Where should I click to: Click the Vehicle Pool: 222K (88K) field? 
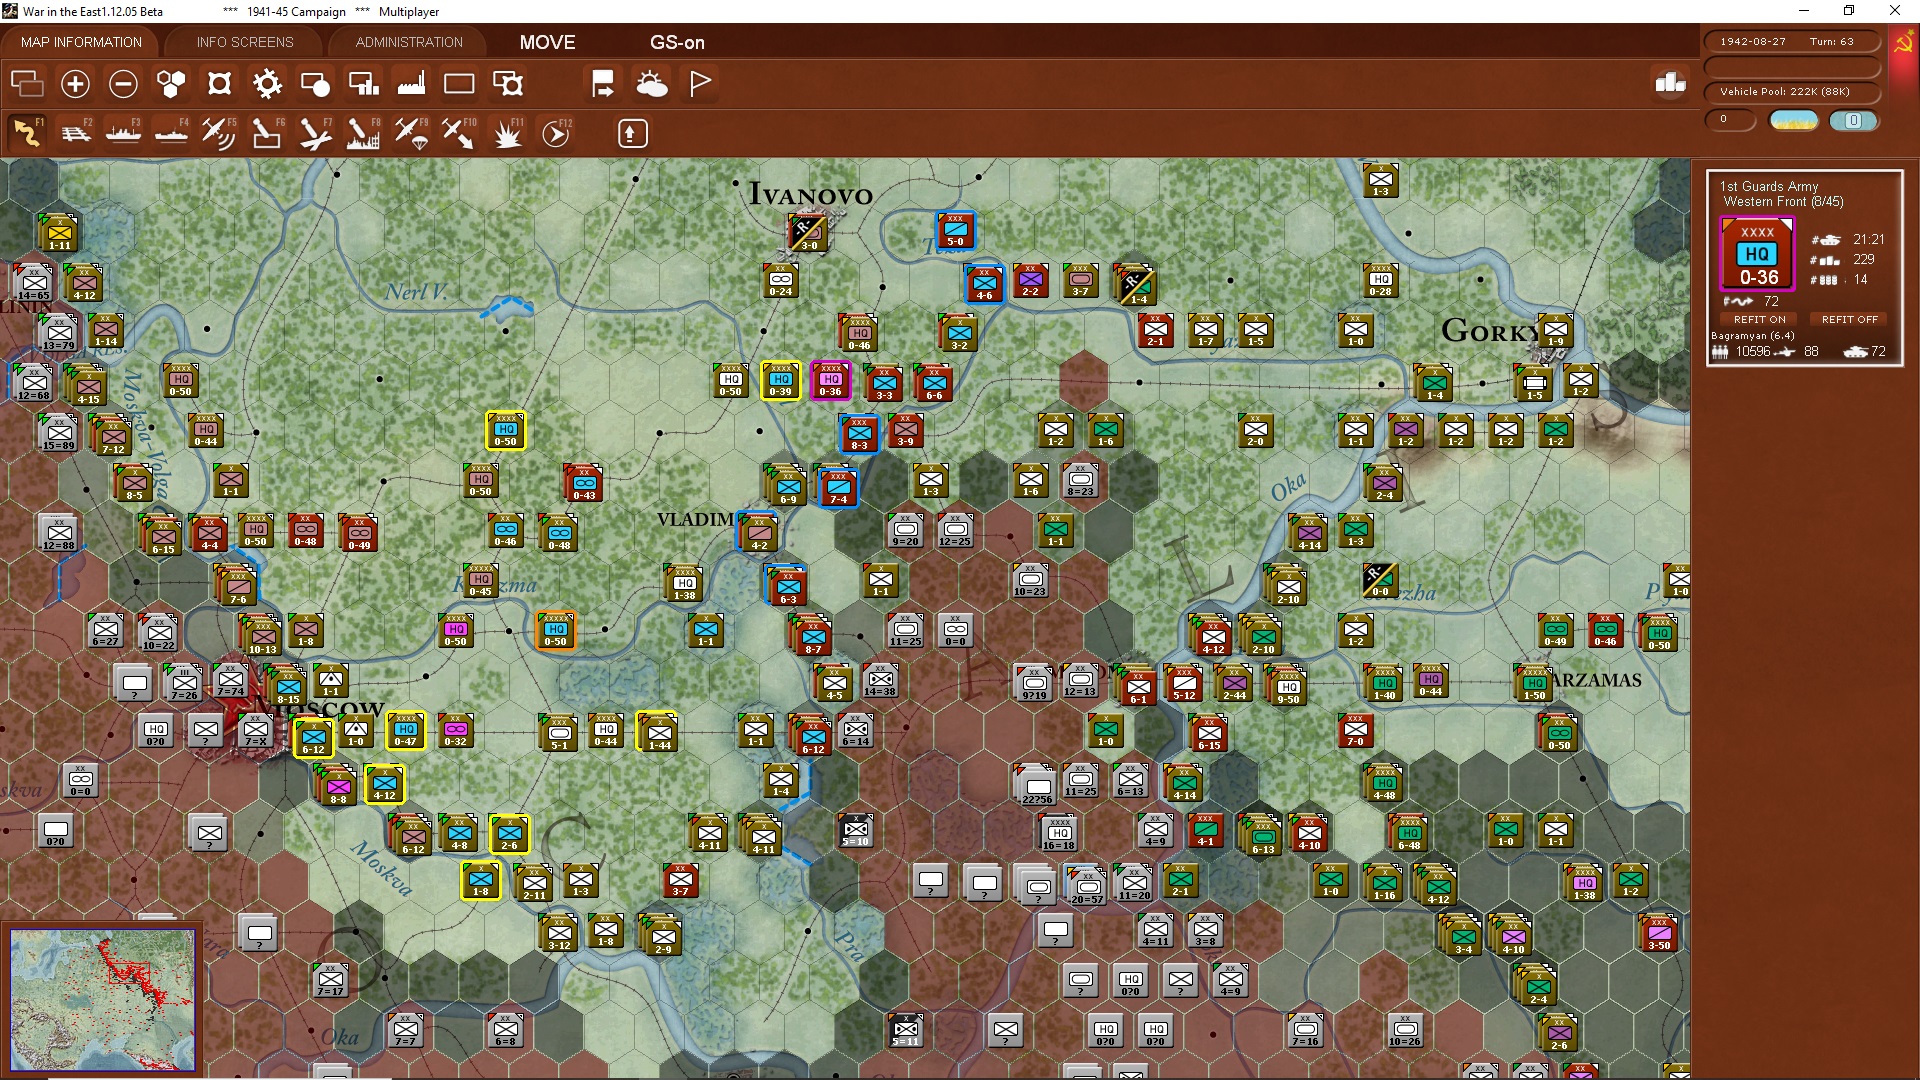pos(1792,92)
